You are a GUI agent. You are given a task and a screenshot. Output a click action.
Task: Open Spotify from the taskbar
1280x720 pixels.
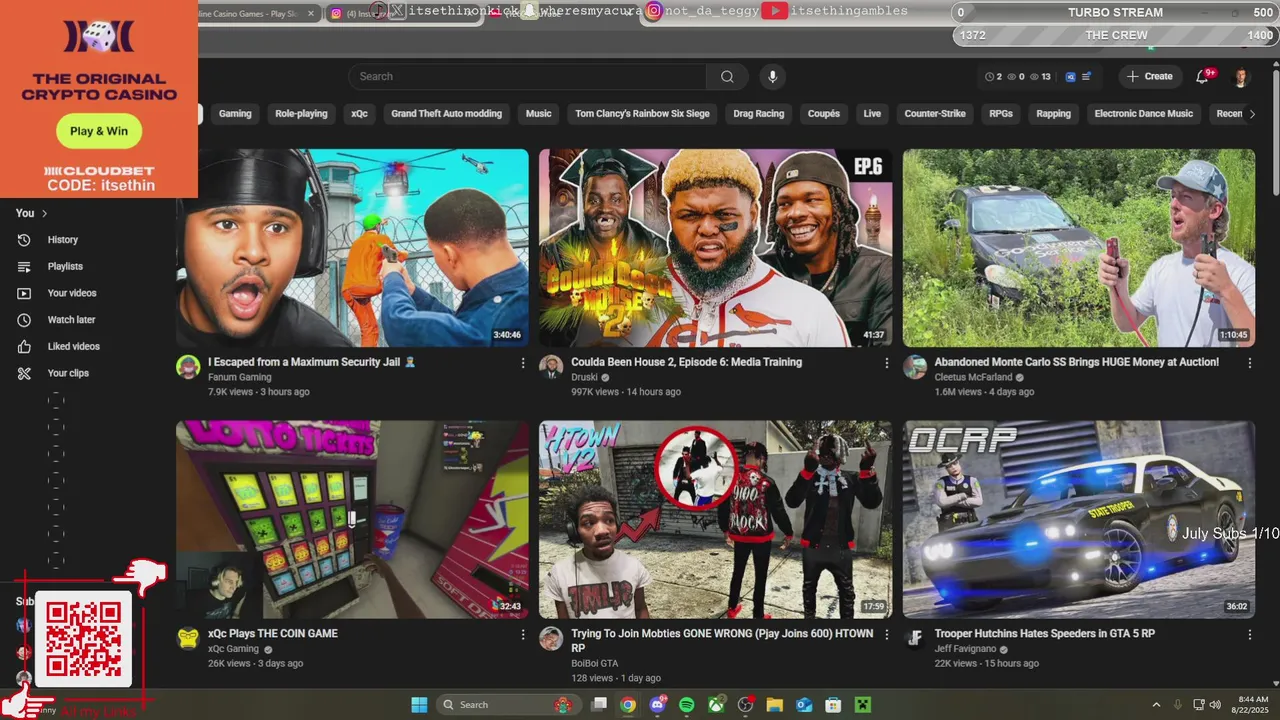686,705
